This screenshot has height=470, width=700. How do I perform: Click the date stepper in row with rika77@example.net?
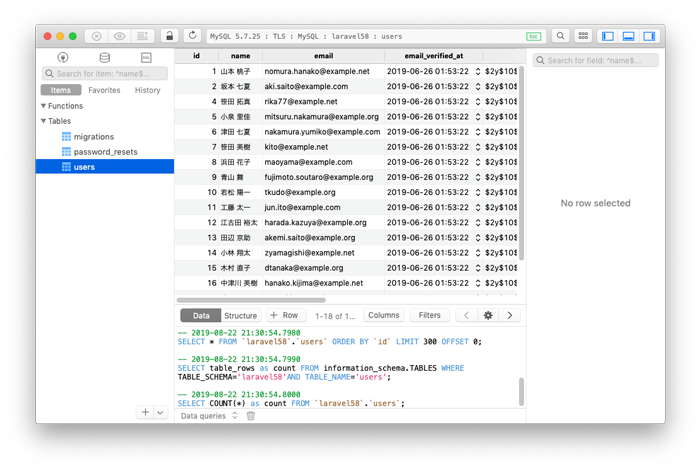pyautogui.click(x=478, y=102)
